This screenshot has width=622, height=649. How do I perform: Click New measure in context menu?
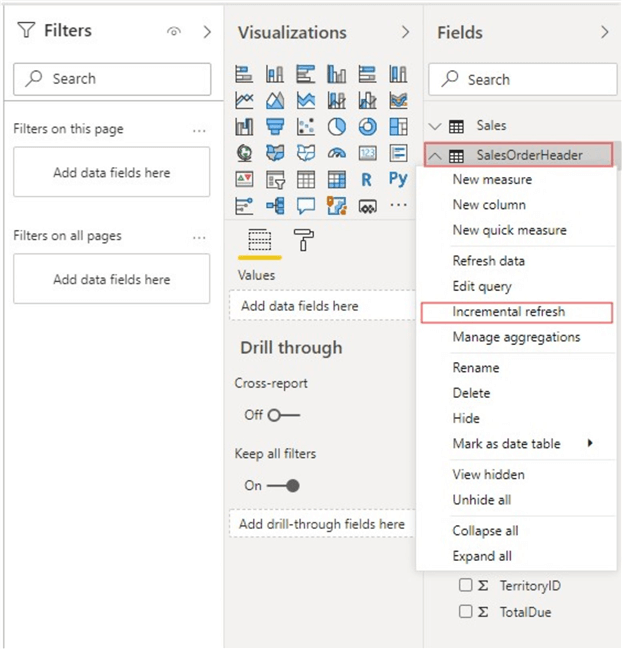[492, 180]
